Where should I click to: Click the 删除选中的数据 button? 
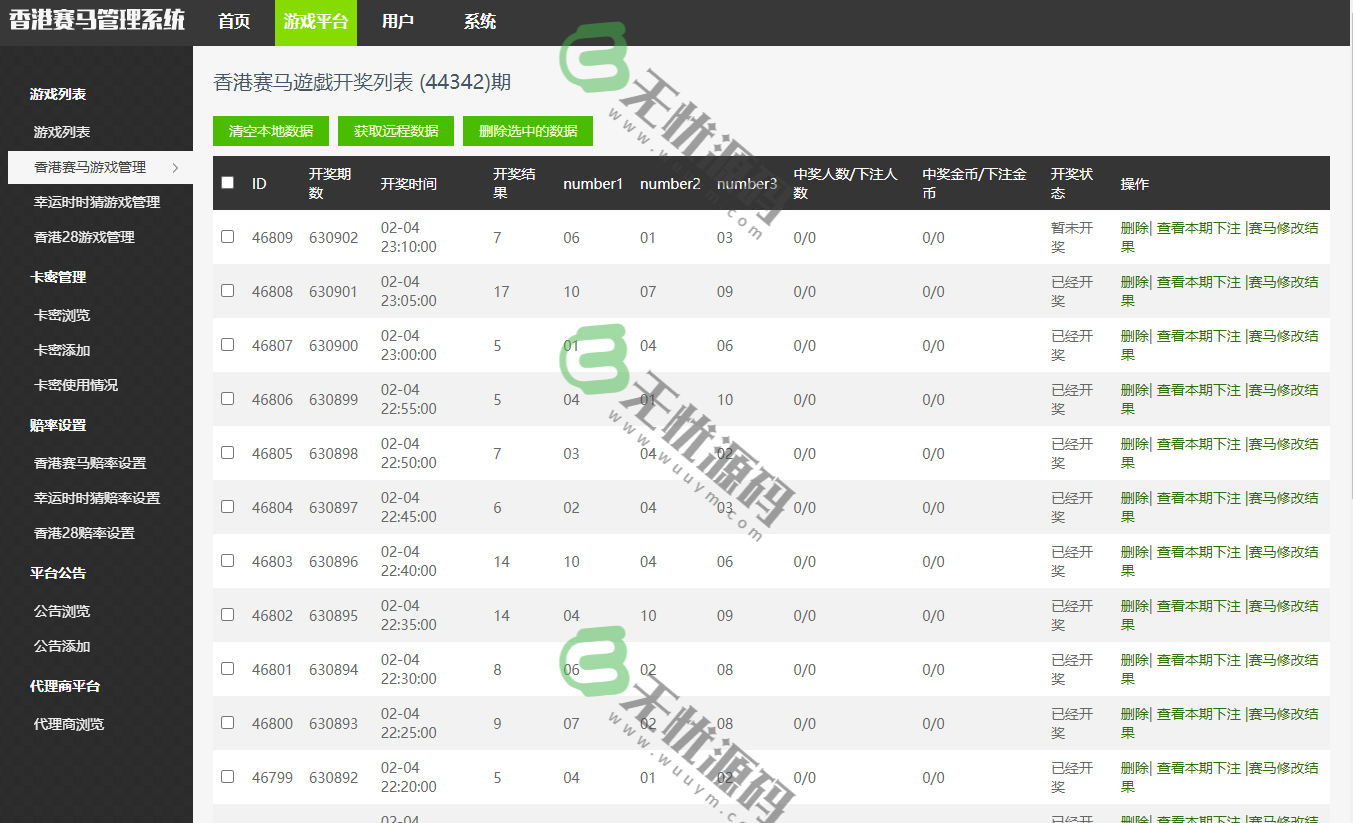pos(528,131)
